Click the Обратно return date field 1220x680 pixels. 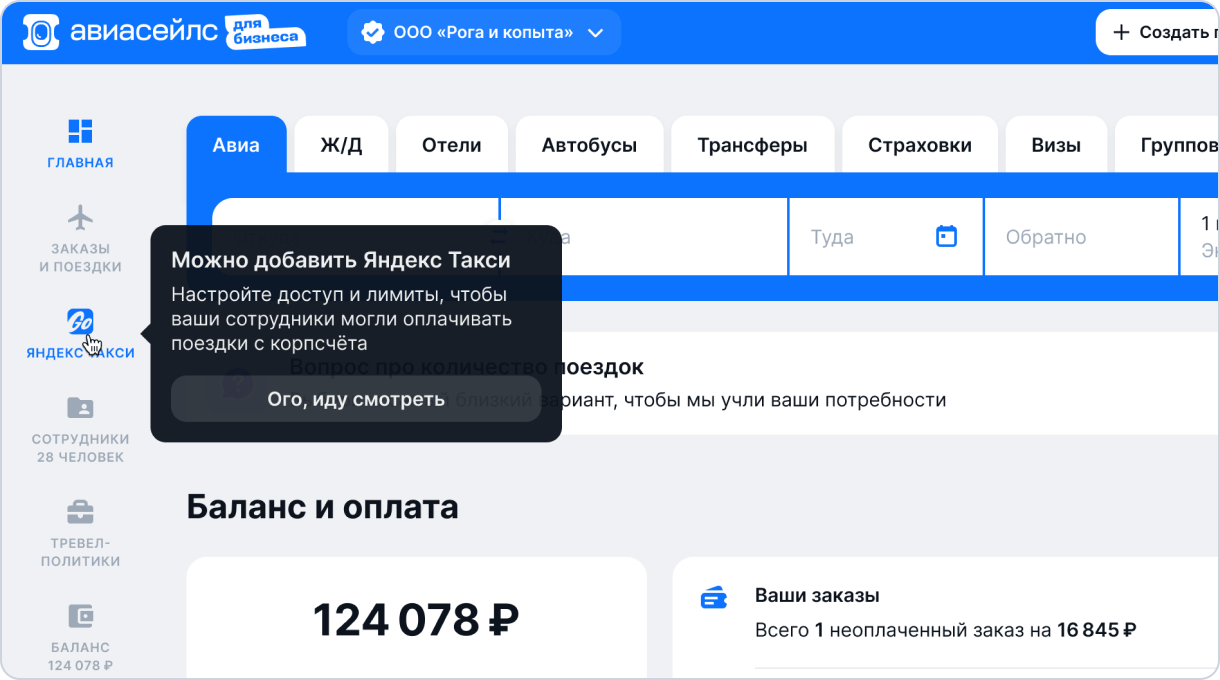click(1080, 237)
